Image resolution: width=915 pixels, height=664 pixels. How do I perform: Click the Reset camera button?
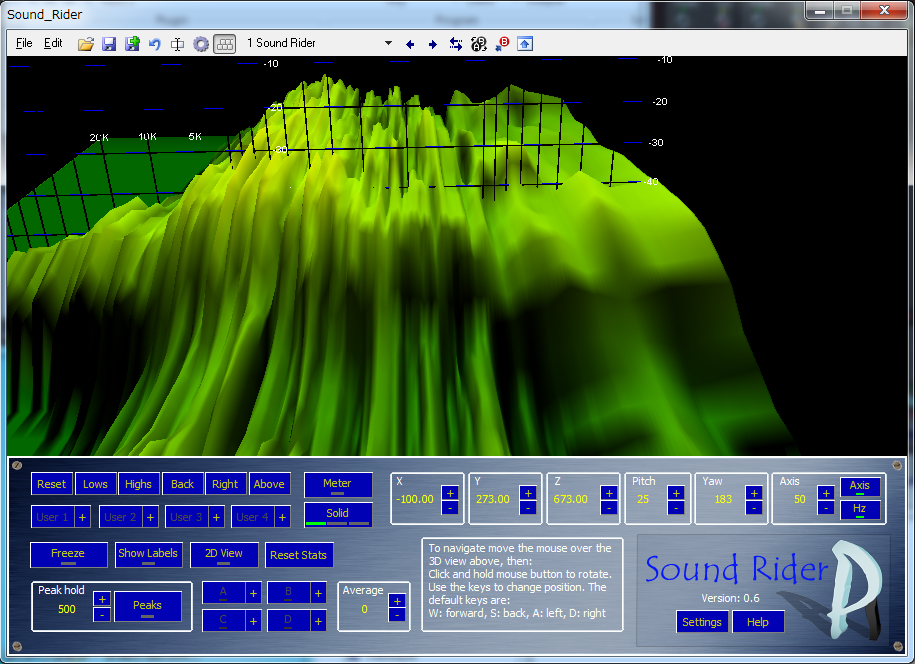pos(51,484)
